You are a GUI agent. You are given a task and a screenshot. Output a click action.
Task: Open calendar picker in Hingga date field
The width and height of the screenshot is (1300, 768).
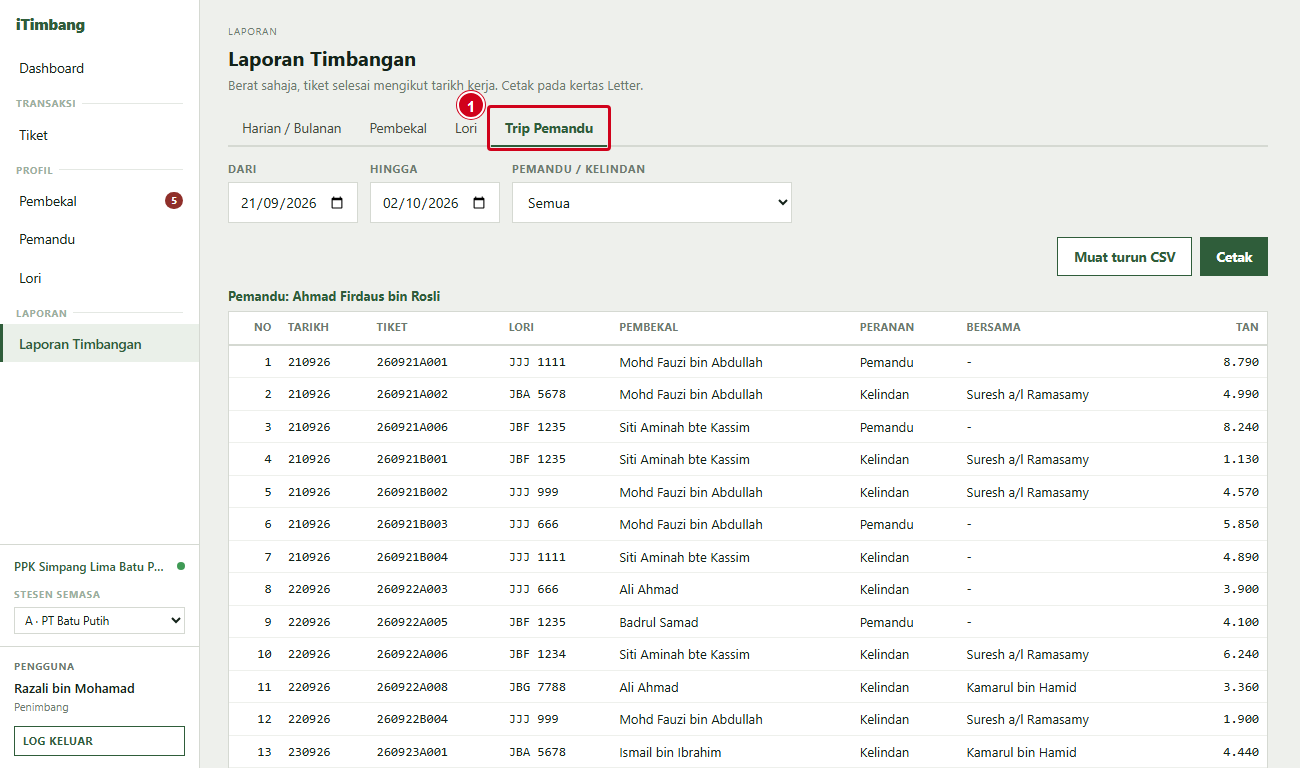click(479, 203)
